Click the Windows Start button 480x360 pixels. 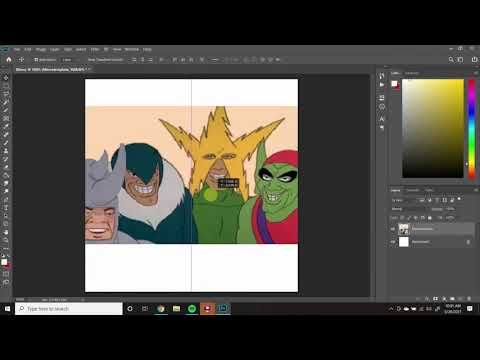coord(7,309)
